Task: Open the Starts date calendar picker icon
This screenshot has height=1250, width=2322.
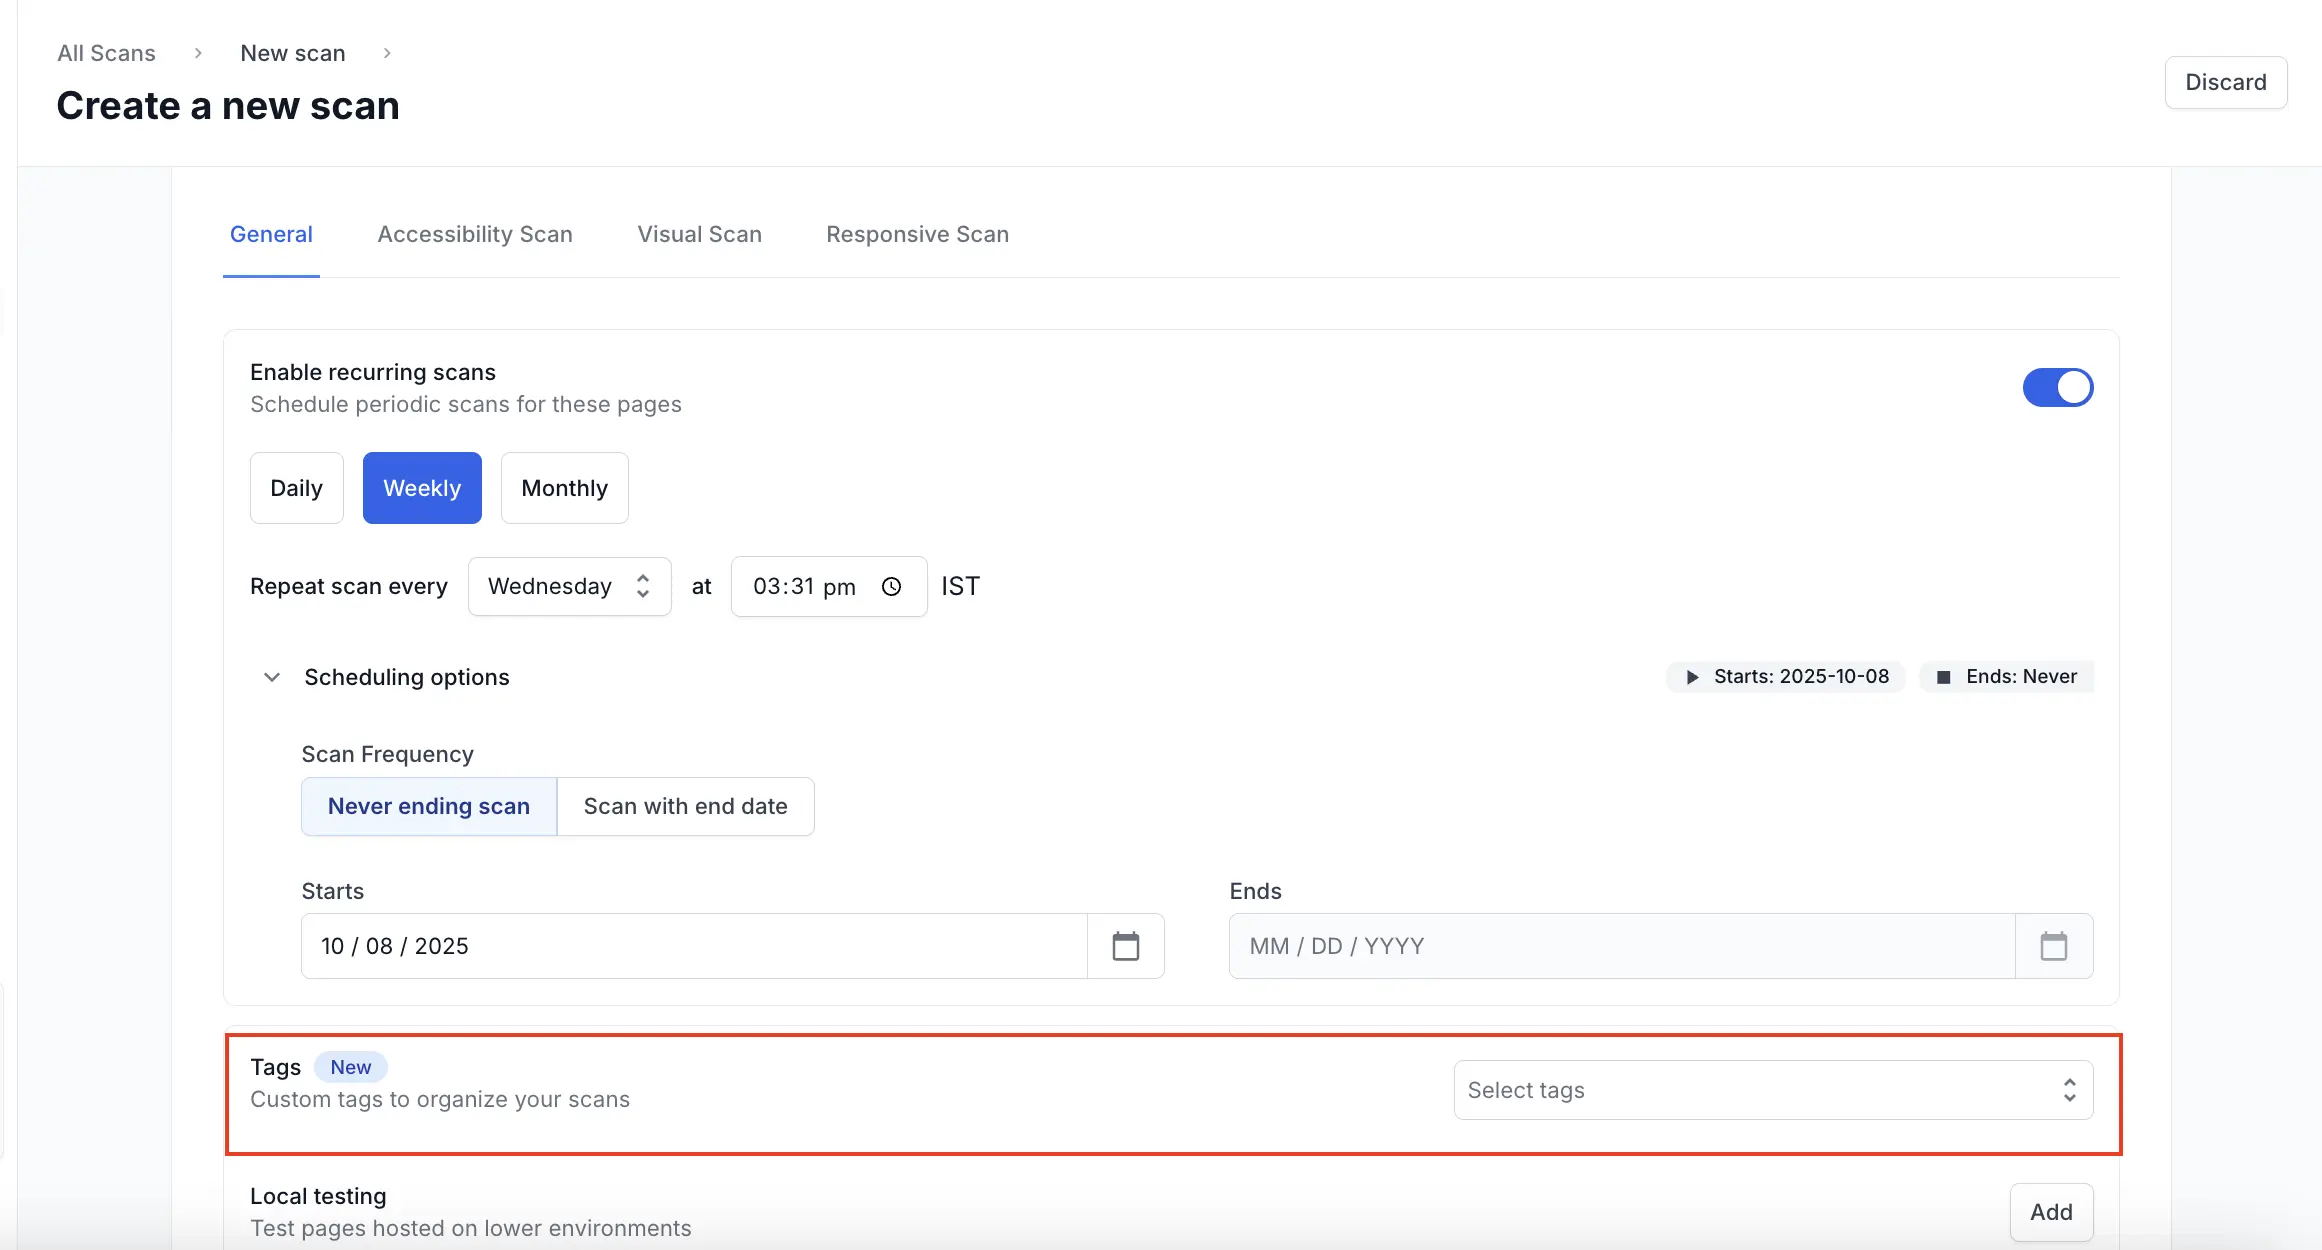Action: click(1125, 946)
